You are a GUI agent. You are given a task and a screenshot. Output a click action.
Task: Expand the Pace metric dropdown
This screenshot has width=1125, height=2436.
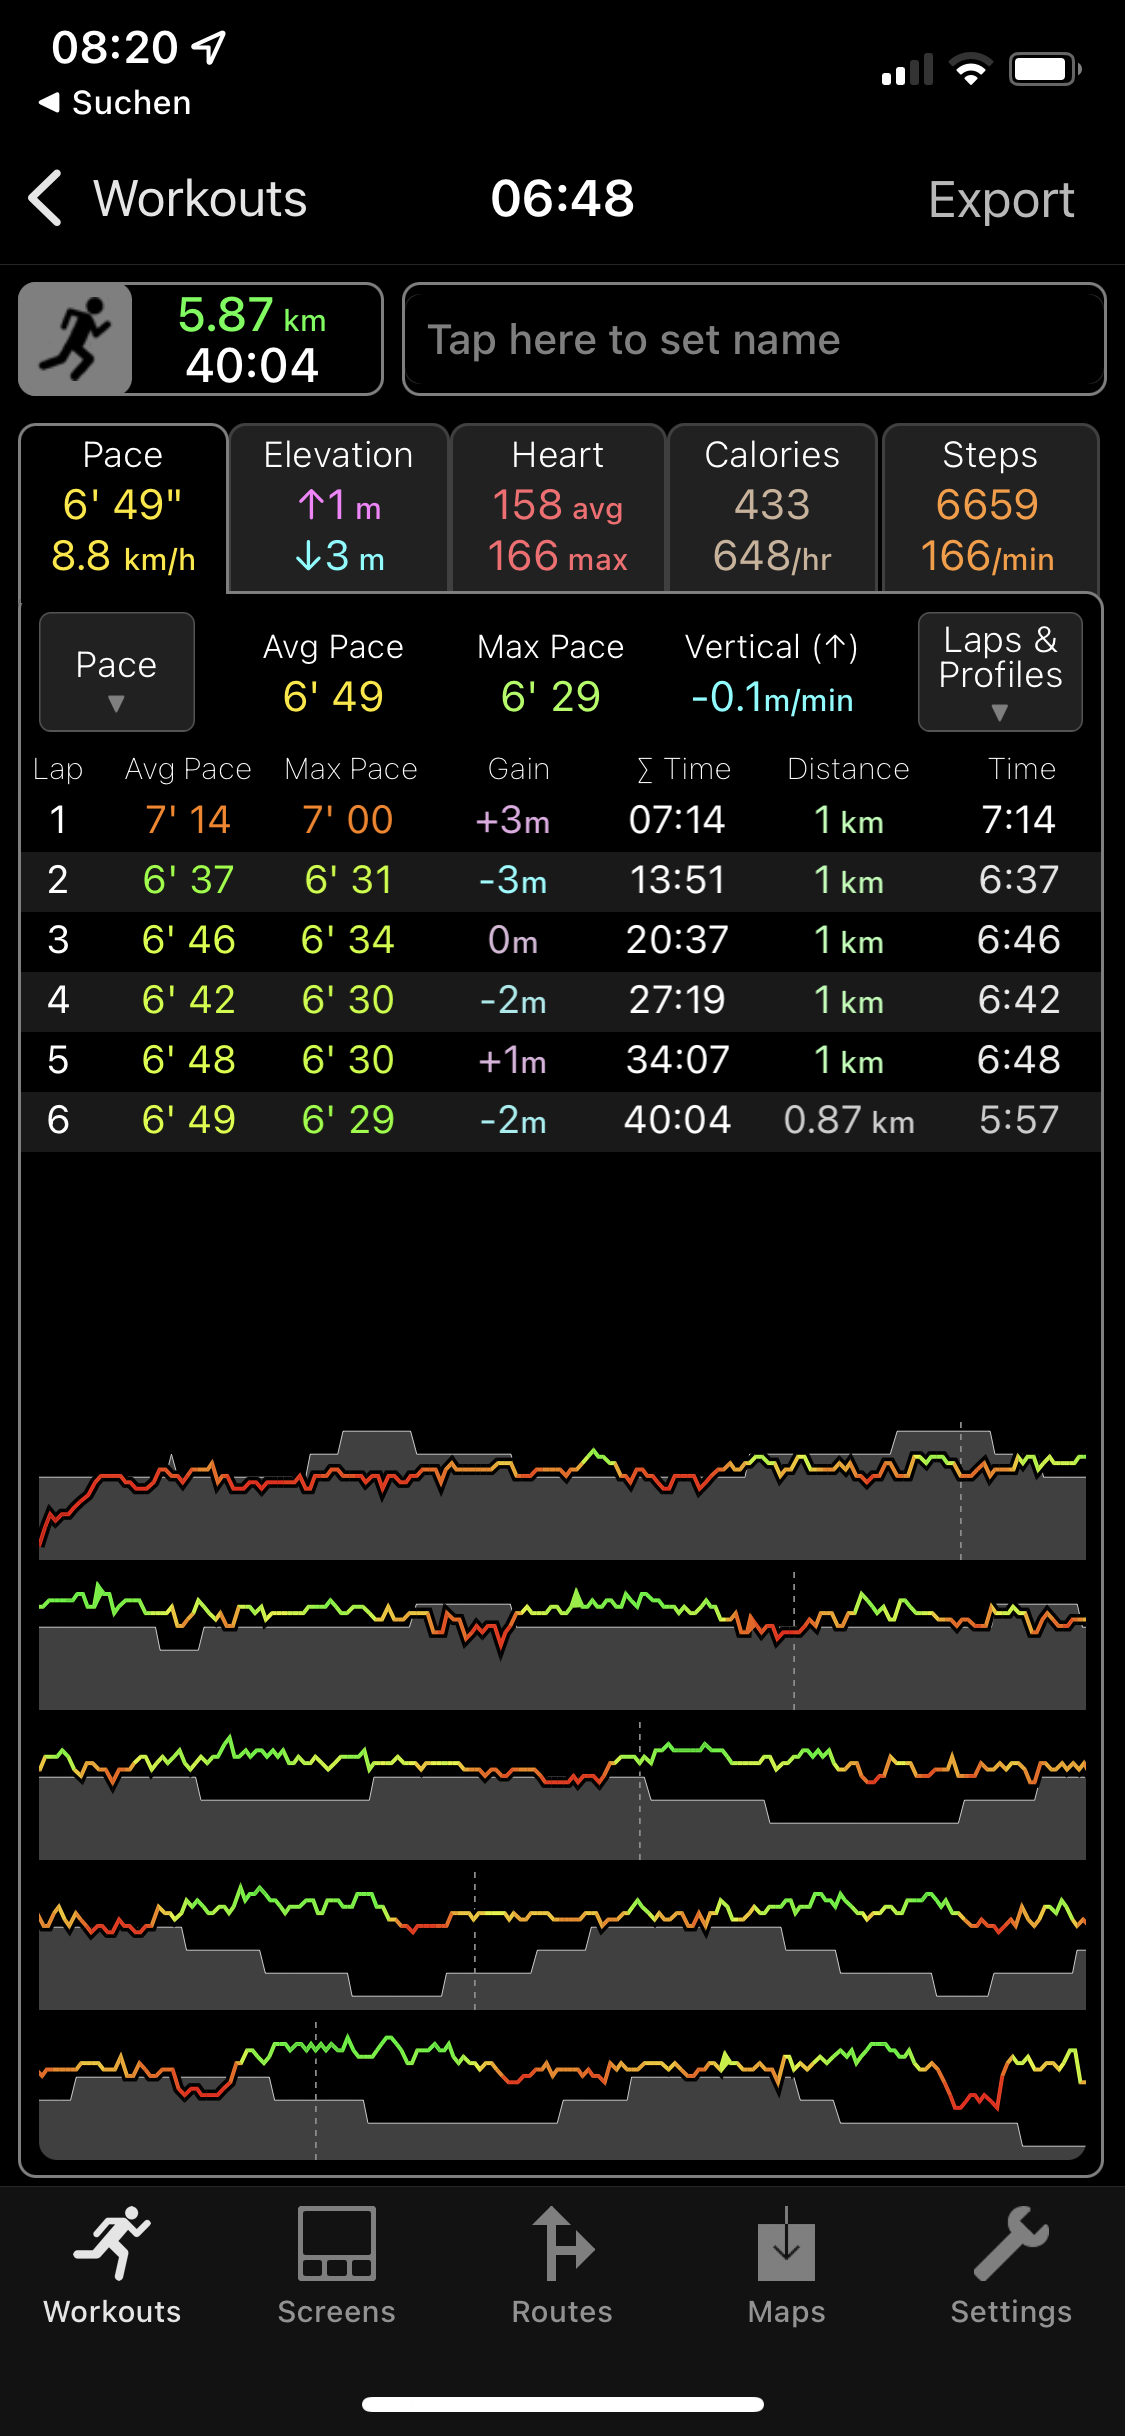tap(116, 672)
